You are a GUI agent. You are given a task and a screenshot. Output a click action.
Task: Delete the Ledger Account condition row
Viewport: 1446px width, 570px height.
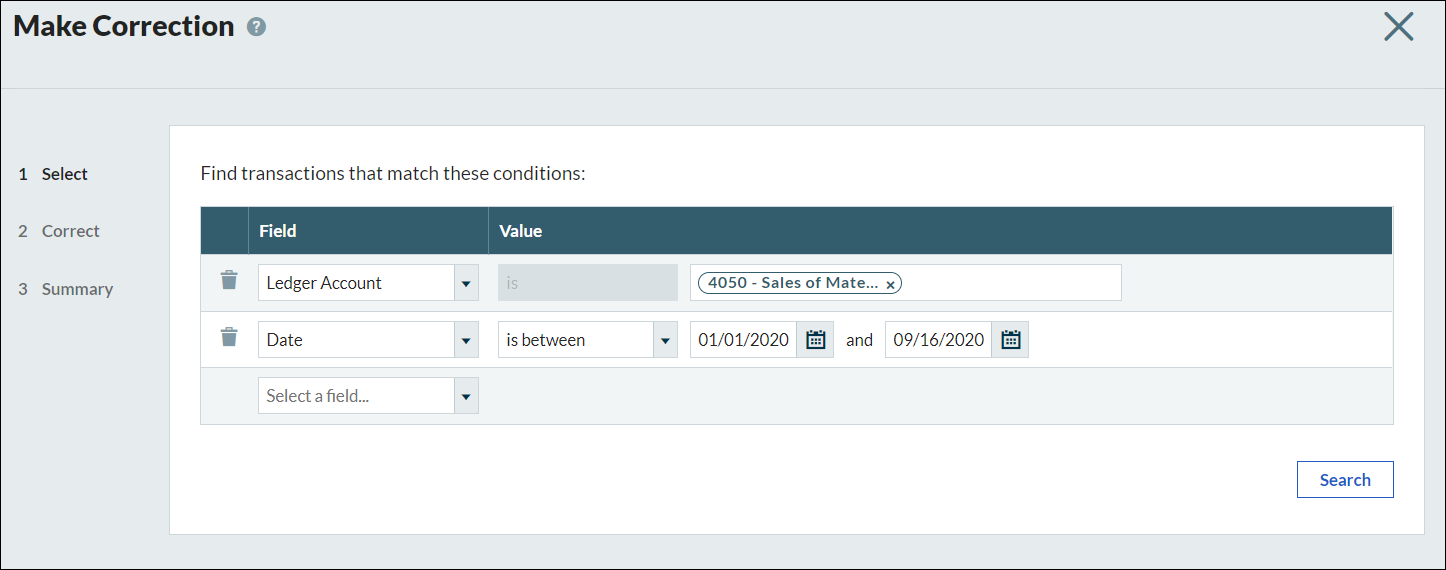click(x=229, y=281)
